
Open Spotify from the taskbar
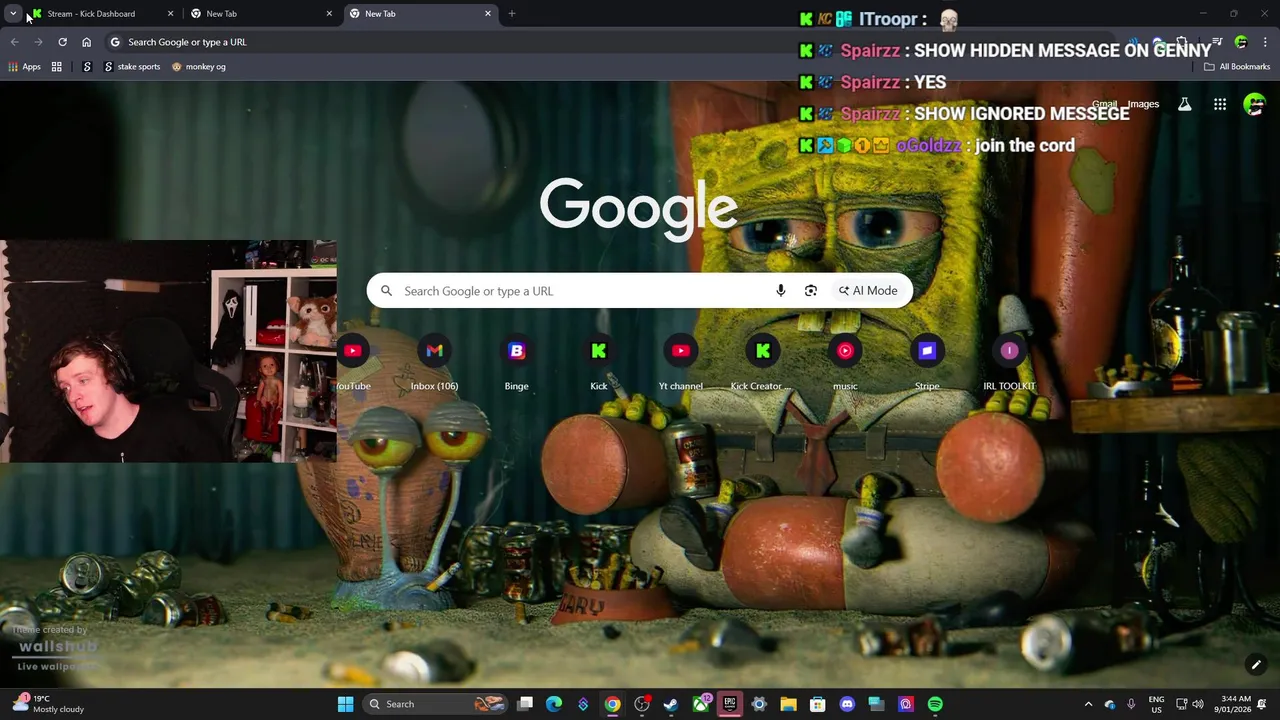pyautogui.click(x=935, y=704)
